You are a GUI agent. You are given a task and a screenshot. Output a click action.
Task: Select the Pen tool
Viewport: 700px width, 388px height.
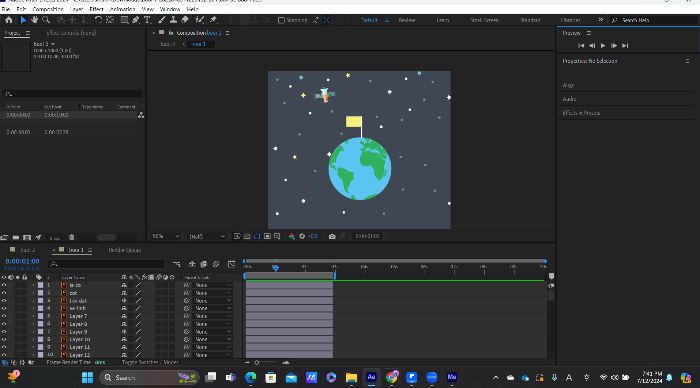point(136,20)
